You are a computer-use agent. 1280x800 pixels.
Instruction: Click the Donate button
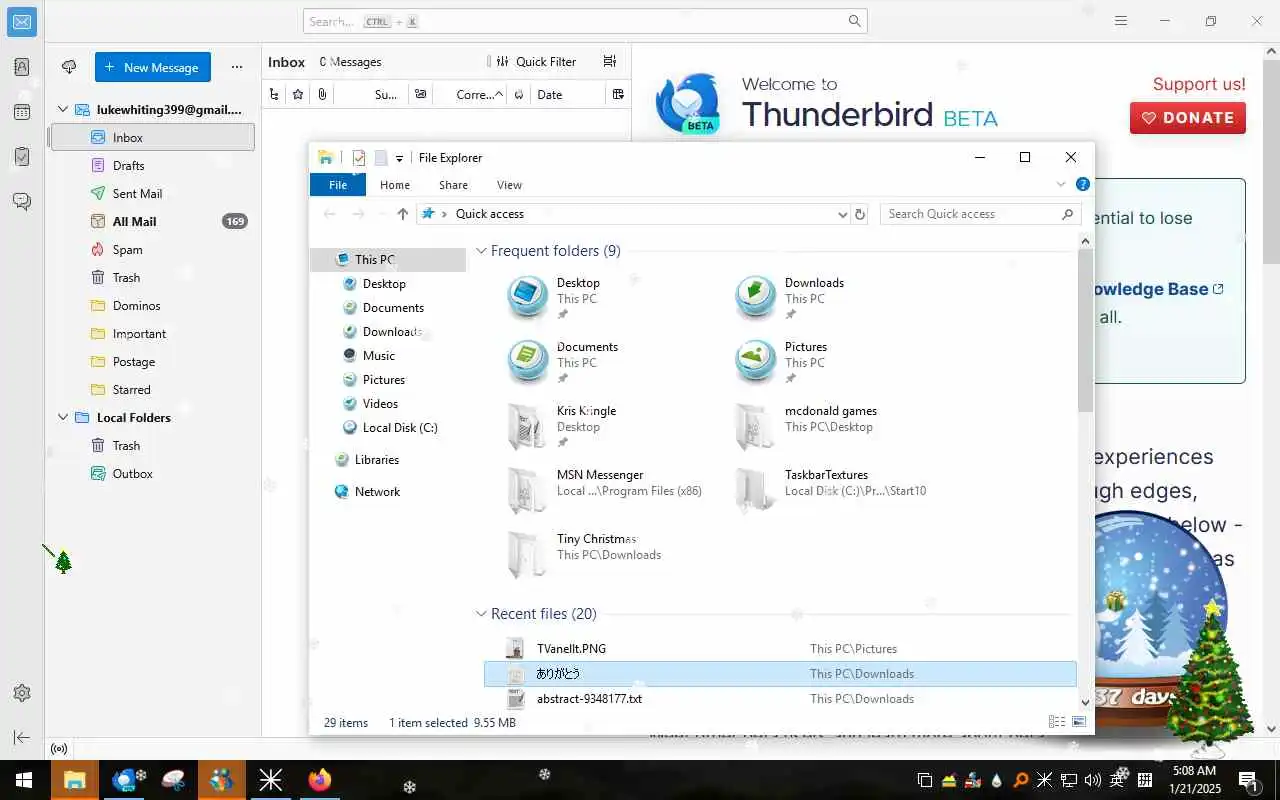1188,118
